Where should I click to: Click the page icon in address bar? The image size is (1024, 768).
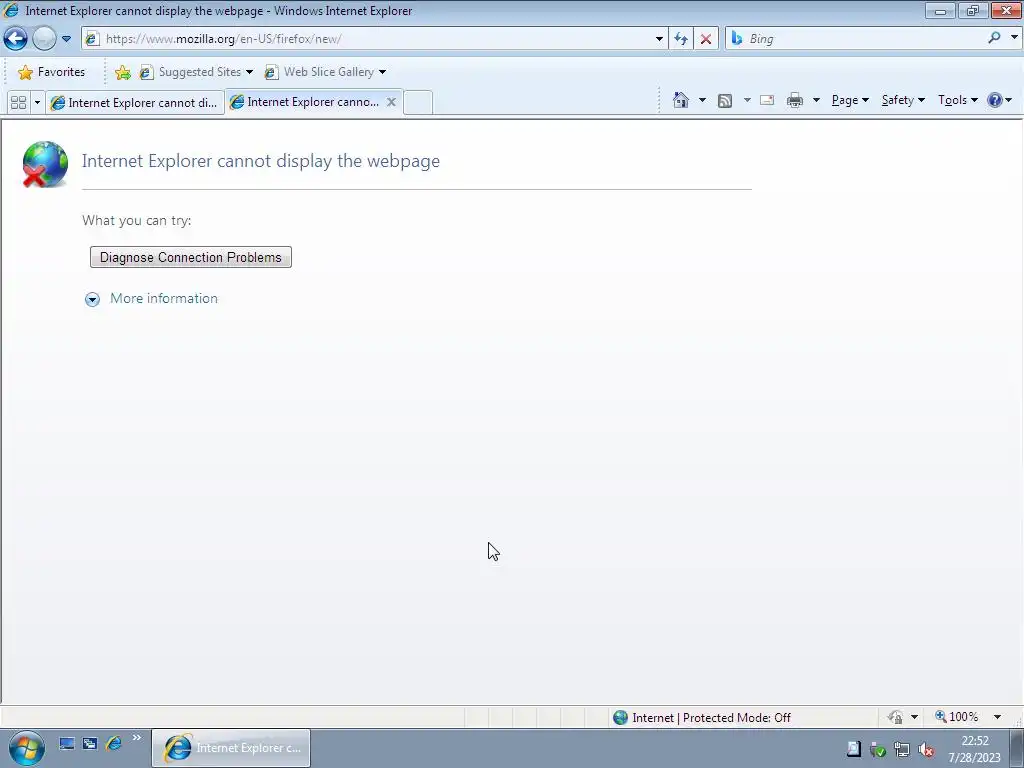(x=92, y=39)
